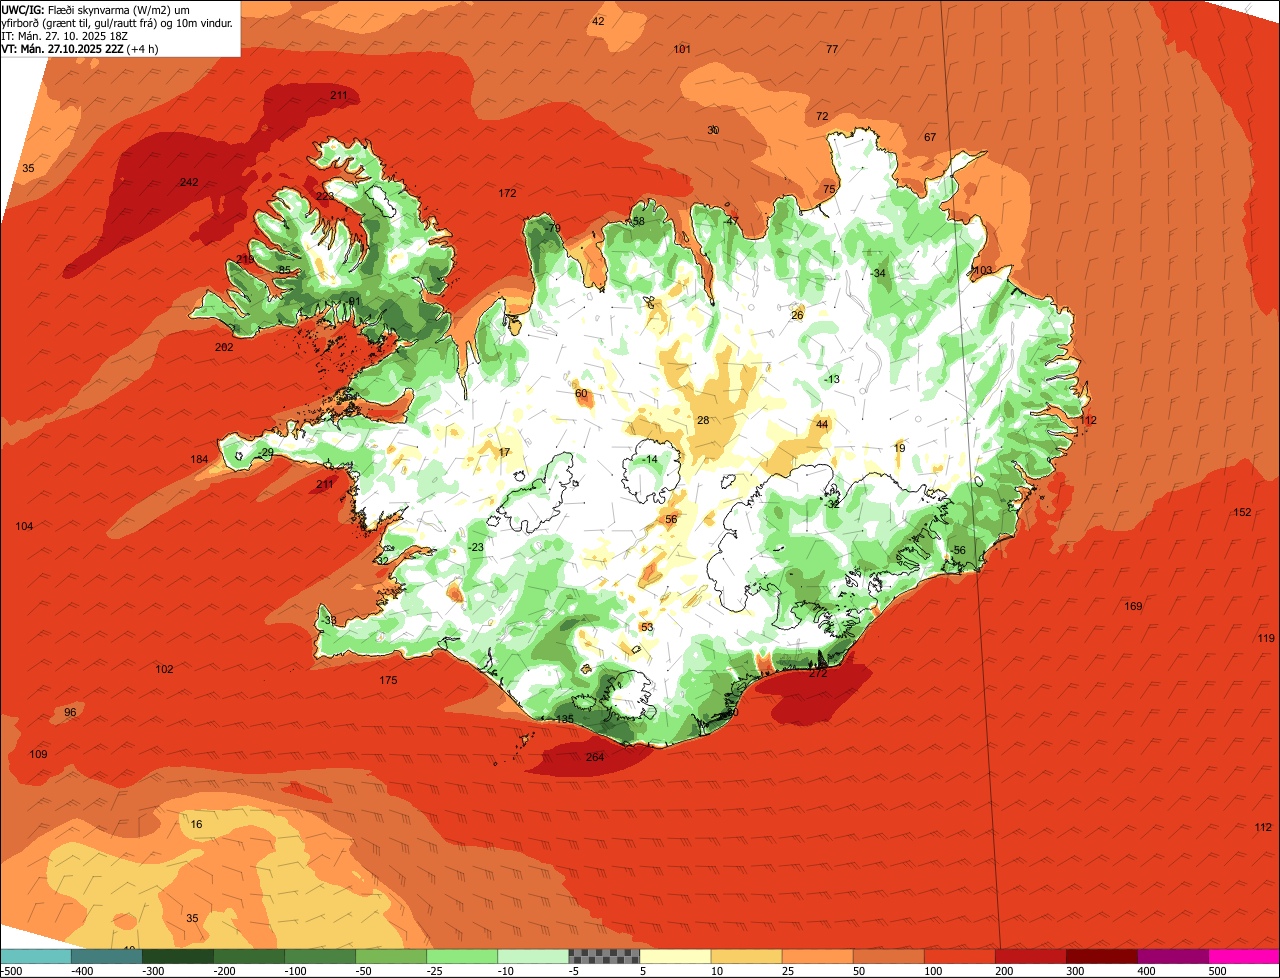Click the heat flux value 152 east of Iceland
The image size is (1280, 978).
[1242, 512]
